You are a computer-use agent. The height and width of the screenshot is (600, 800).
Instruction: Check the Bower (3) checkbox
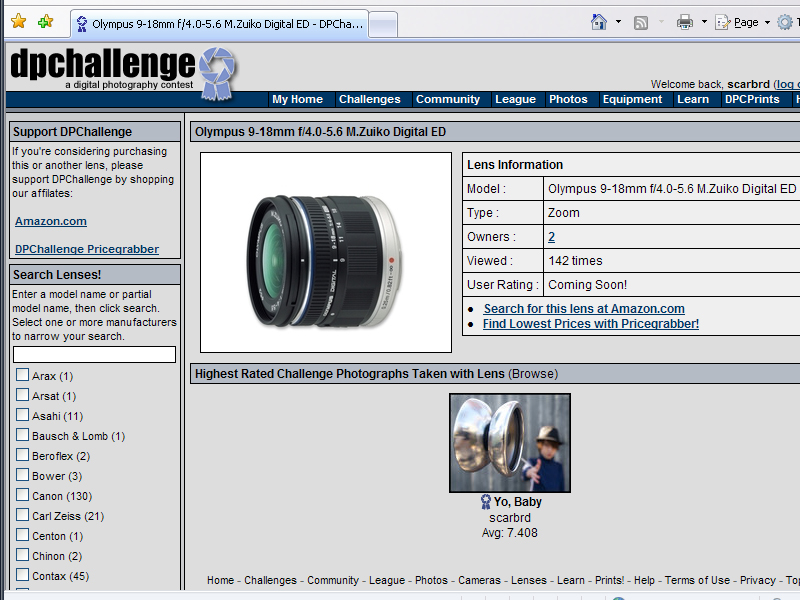(22, 474)
